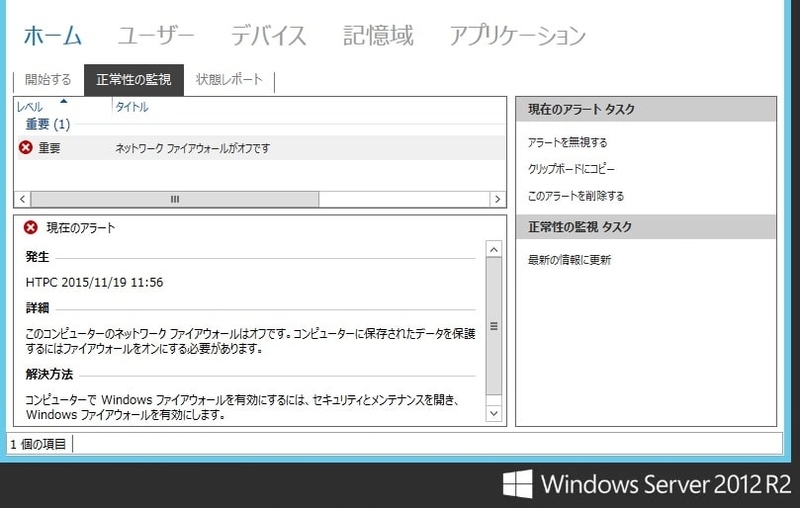800x508 pixels.
Task: Click the 解決方法 heading in alert details
Action: tap(49, 374)
